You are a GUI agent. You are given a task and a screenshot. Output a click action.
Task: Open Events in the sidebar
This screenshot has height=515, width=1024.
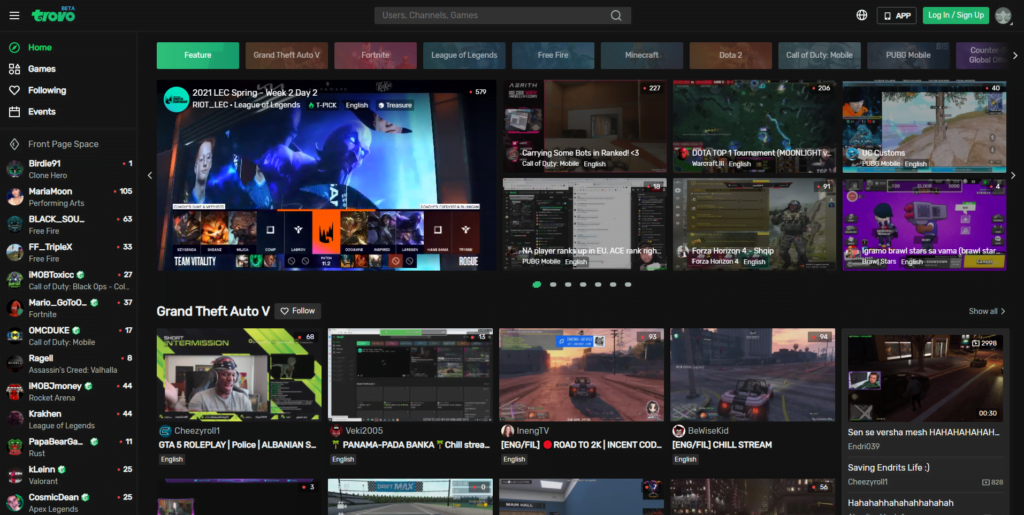click(41, 112)
